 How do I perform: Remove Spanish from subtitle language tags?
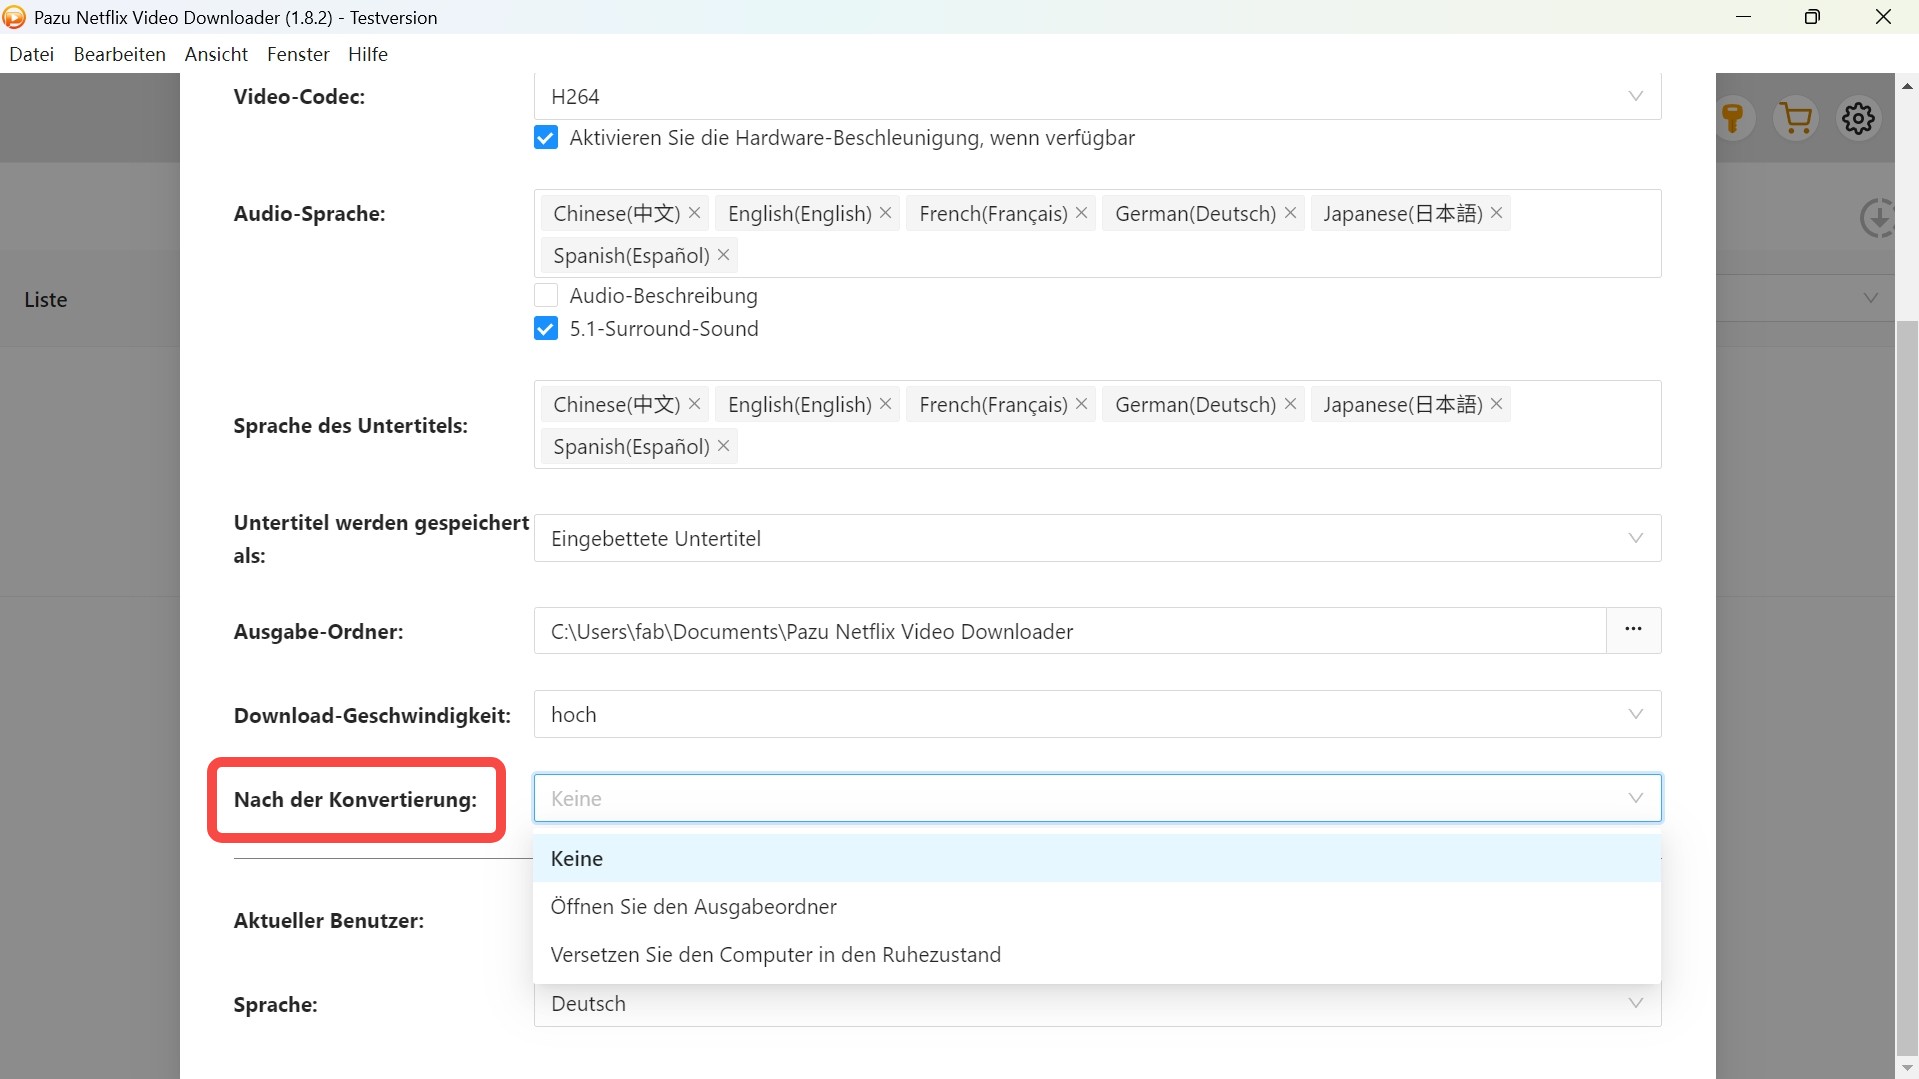pos(724,446)
